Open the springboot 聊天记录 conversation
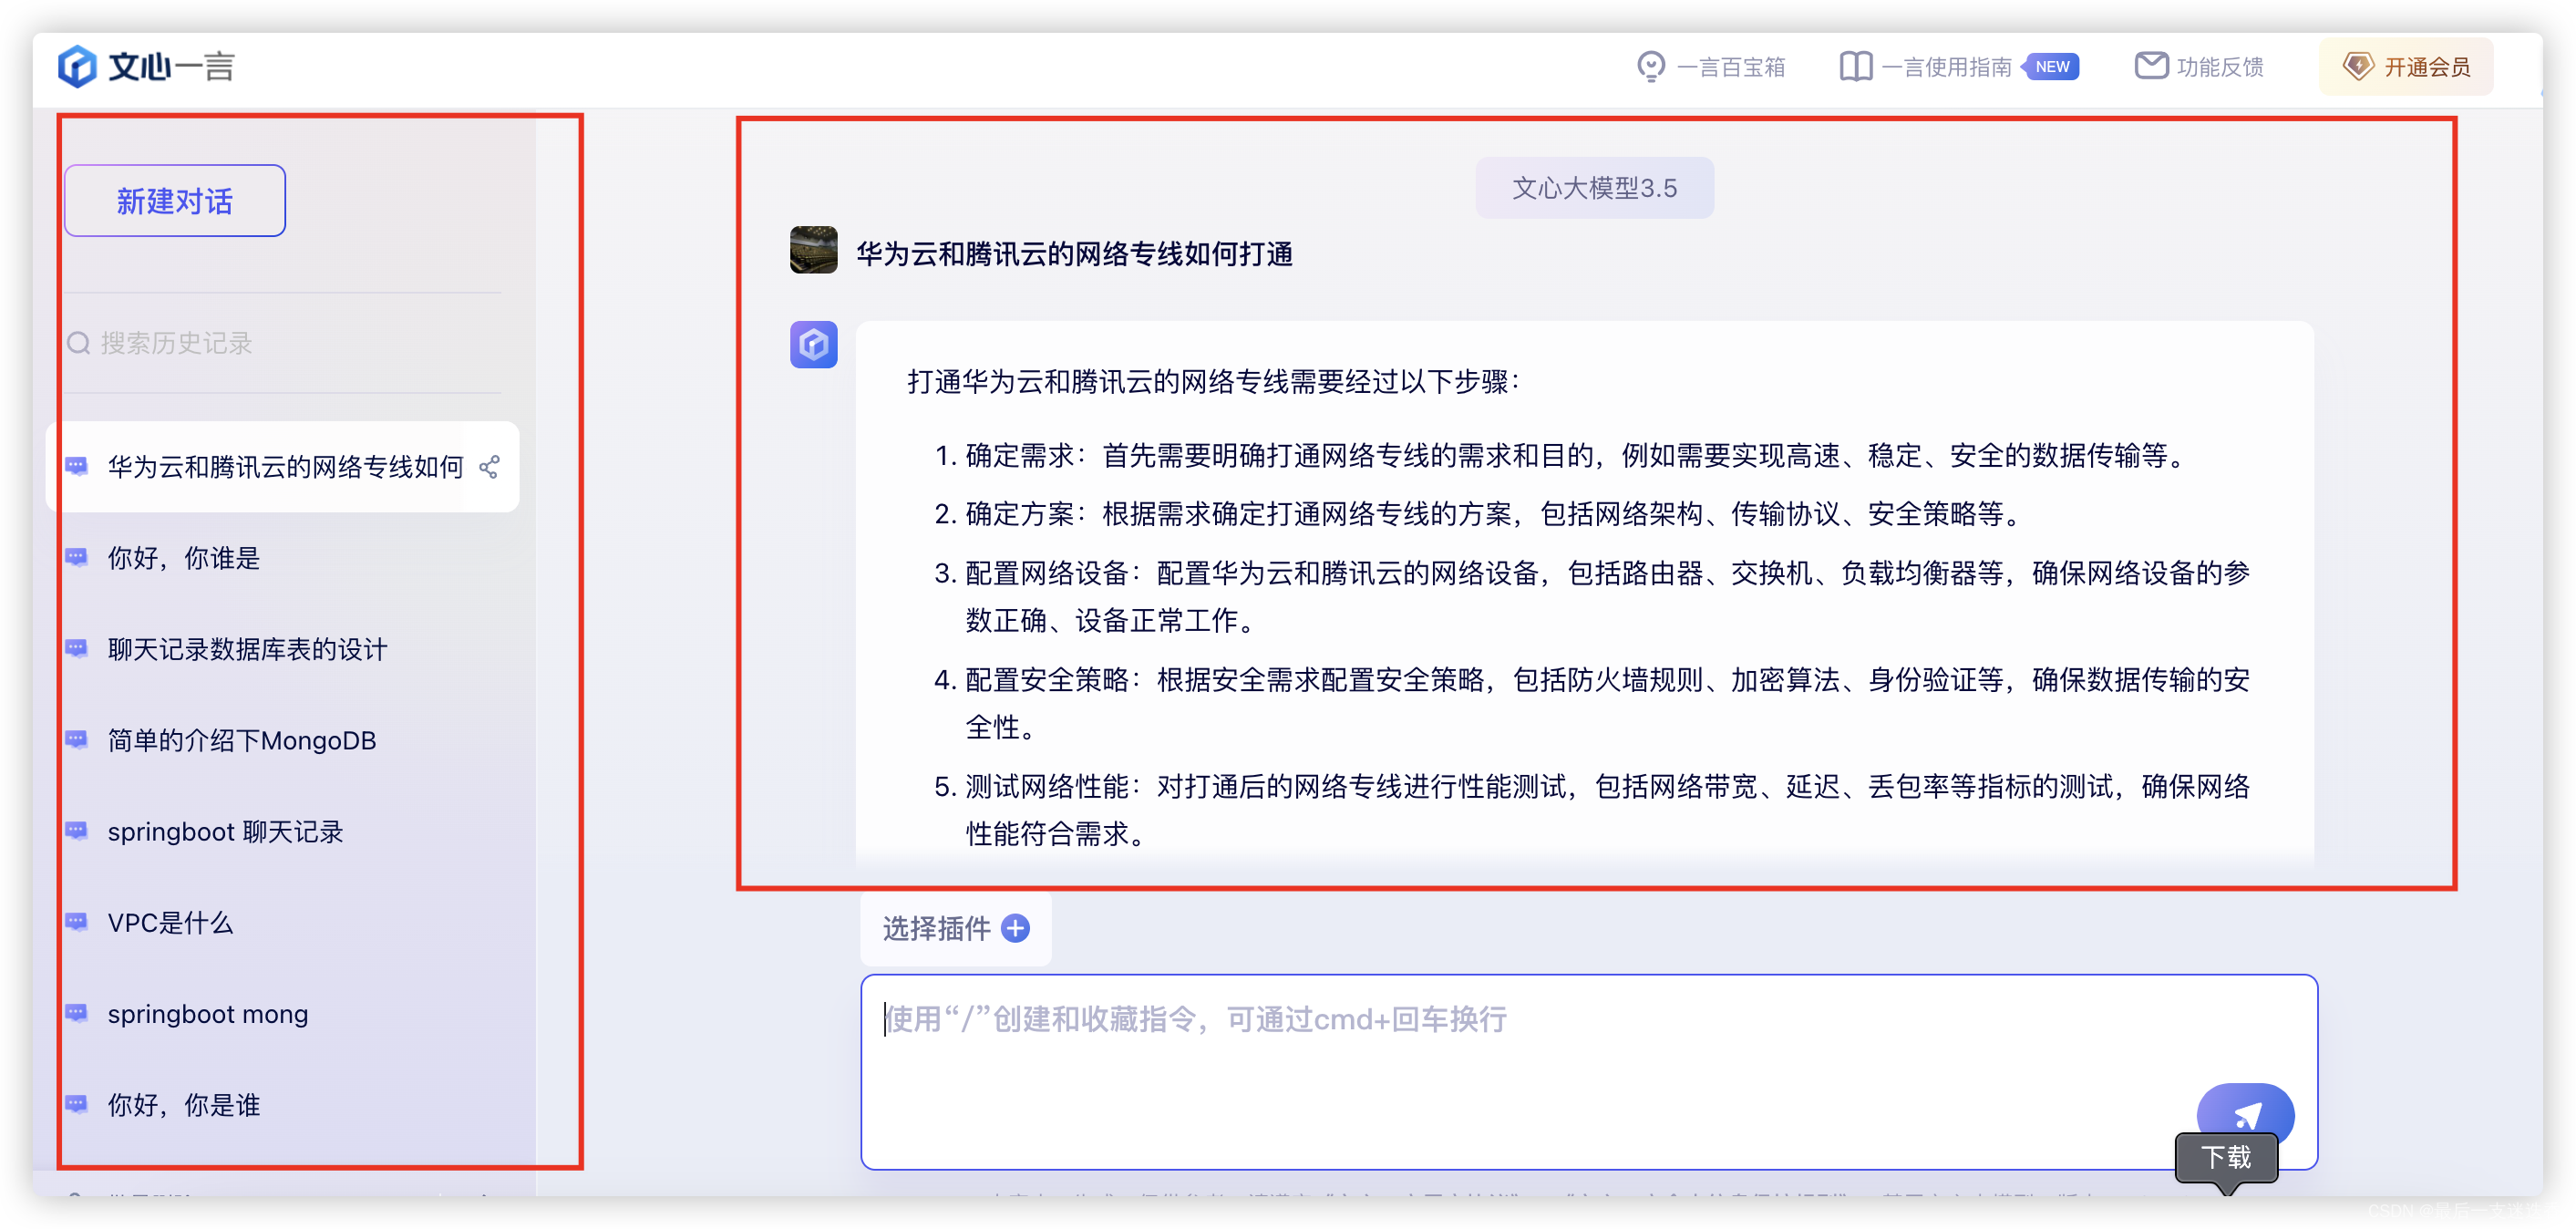Viewport: 2576px width, 1229px height. tap(225, 831)
